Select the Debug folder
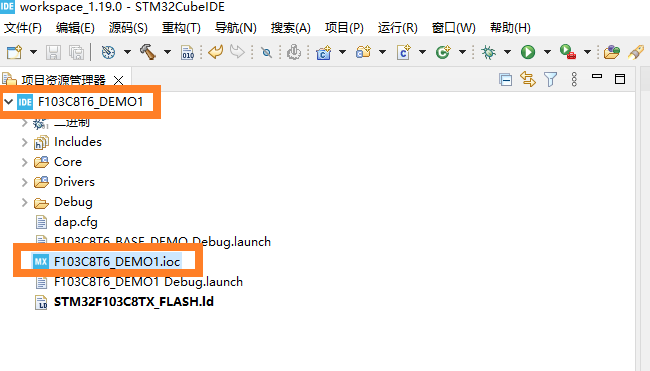Viewport: 650px width, 371px height. tap(73, 202)
